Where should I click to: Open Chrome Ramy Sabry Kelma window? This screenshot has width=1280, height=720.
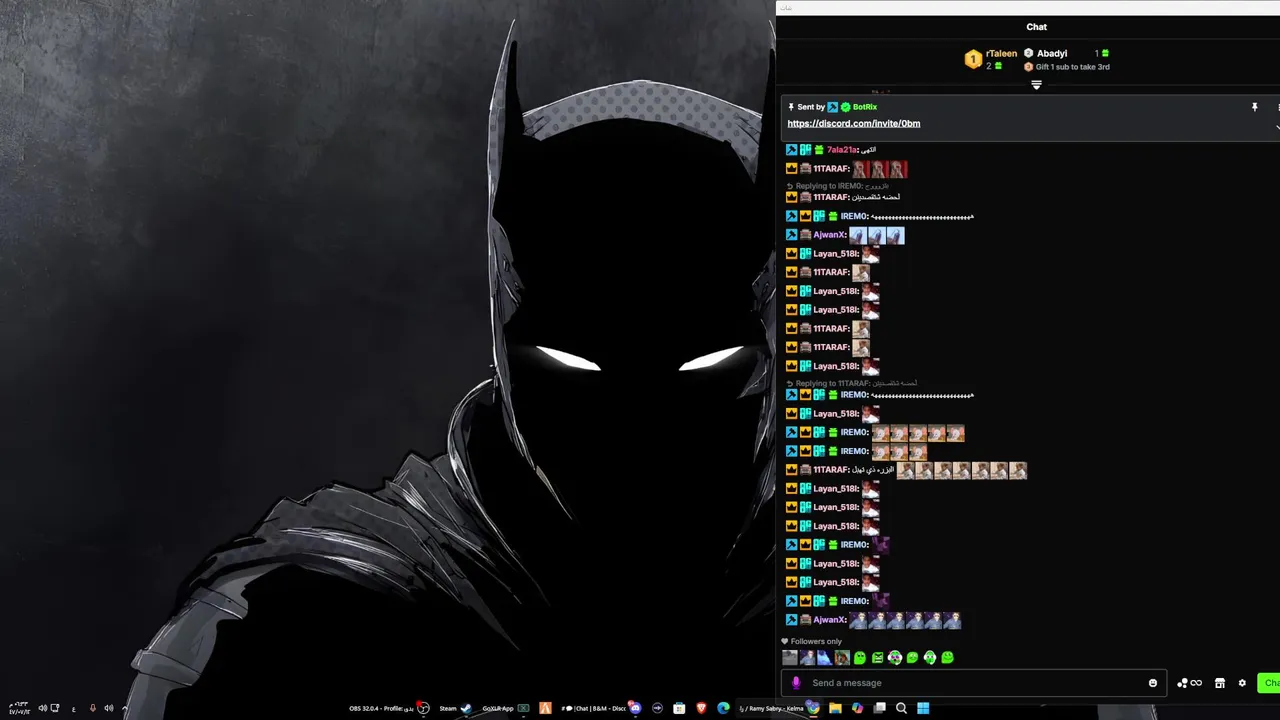779,708
